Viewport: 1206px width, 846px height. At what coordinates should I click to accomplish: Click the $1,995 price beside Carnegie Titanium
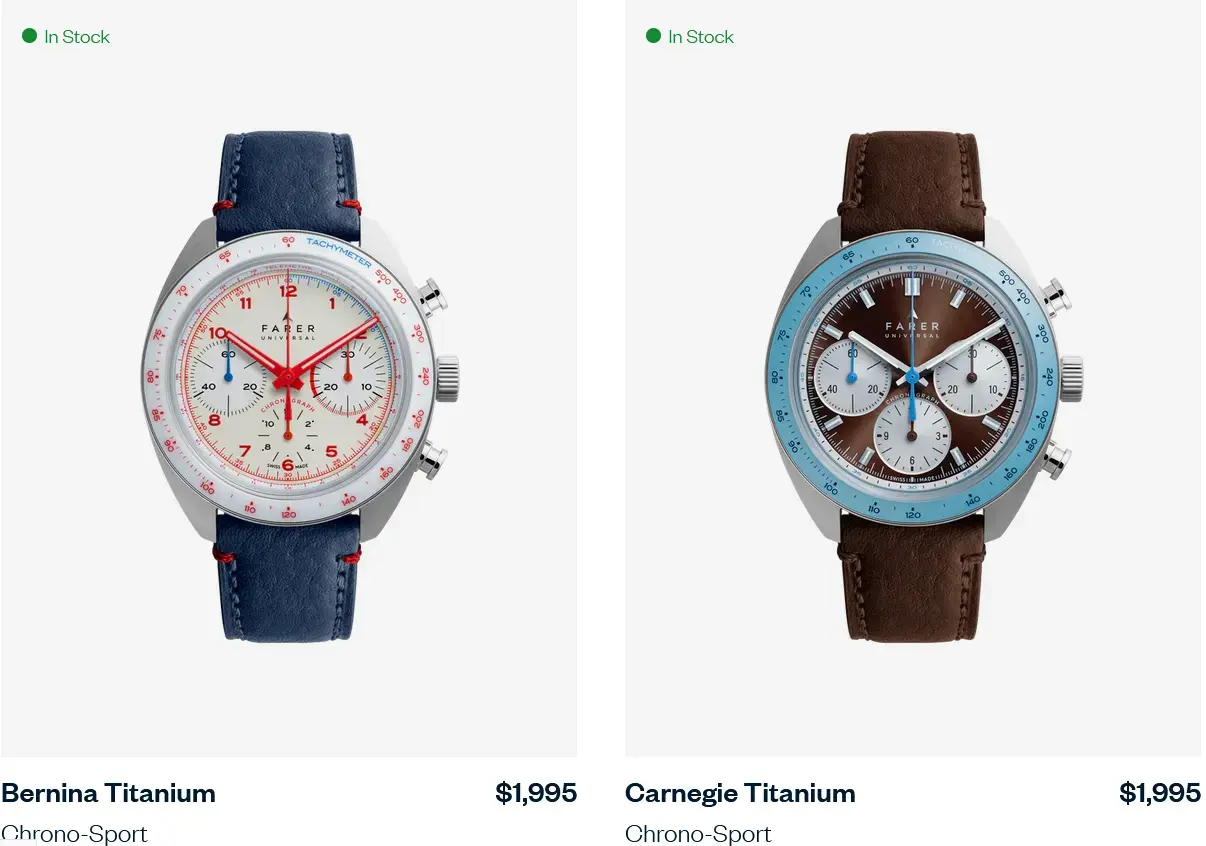tap(1160, 793)
